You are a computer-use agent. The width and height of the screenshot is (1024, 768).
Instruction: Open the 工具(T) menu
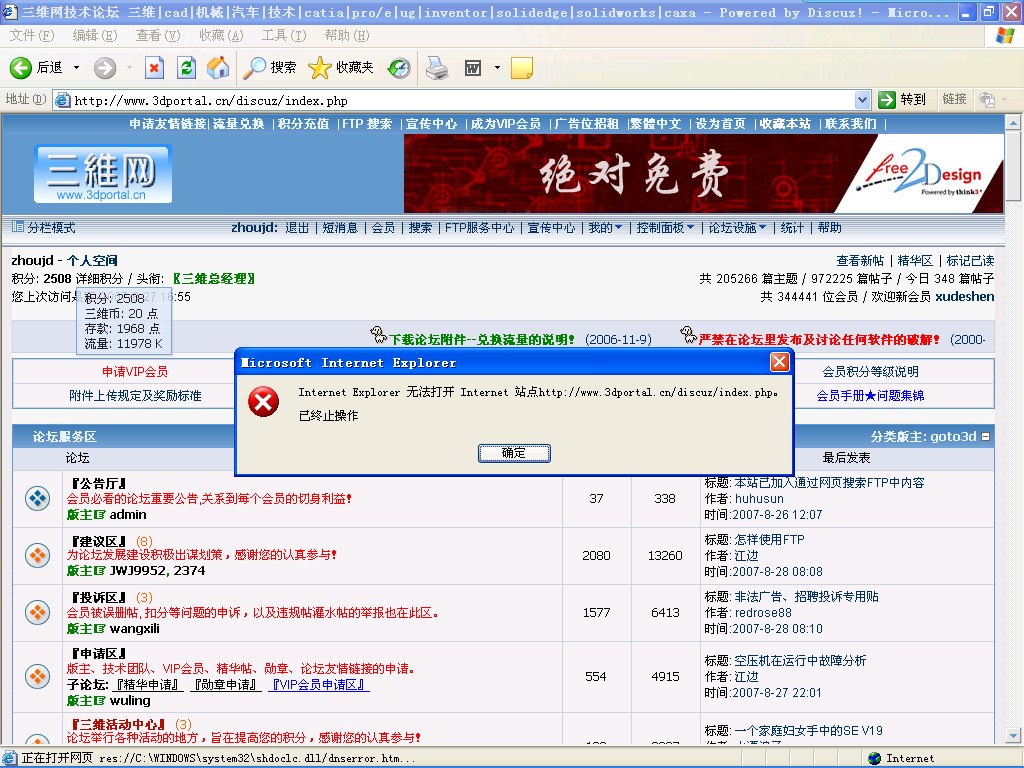pos(283,35)
